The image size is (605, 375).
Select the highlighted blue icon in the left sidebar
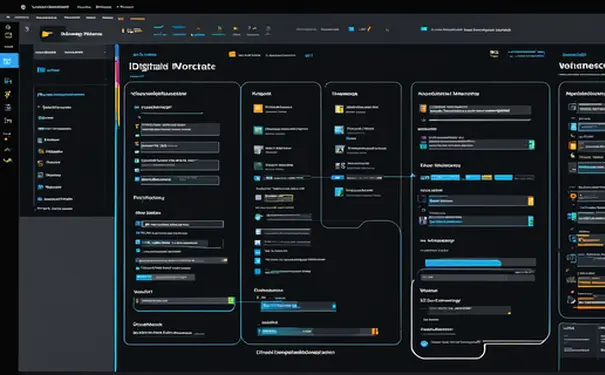tap(9, 61)
